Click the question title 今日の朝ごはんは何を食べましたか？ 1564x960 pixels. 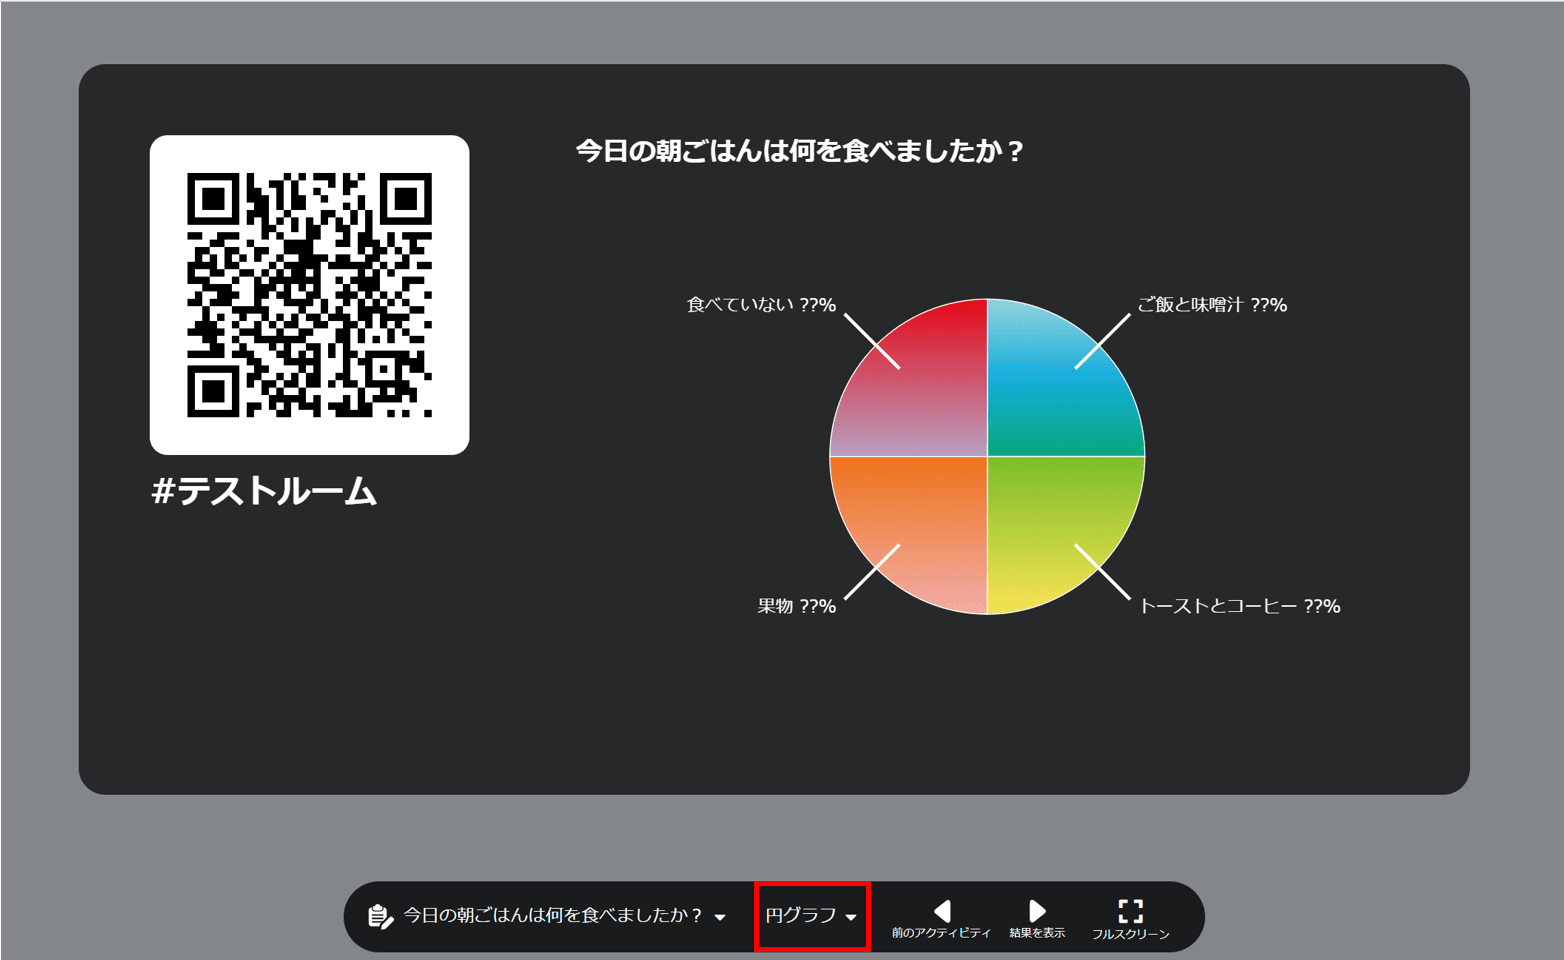[800, 151]
